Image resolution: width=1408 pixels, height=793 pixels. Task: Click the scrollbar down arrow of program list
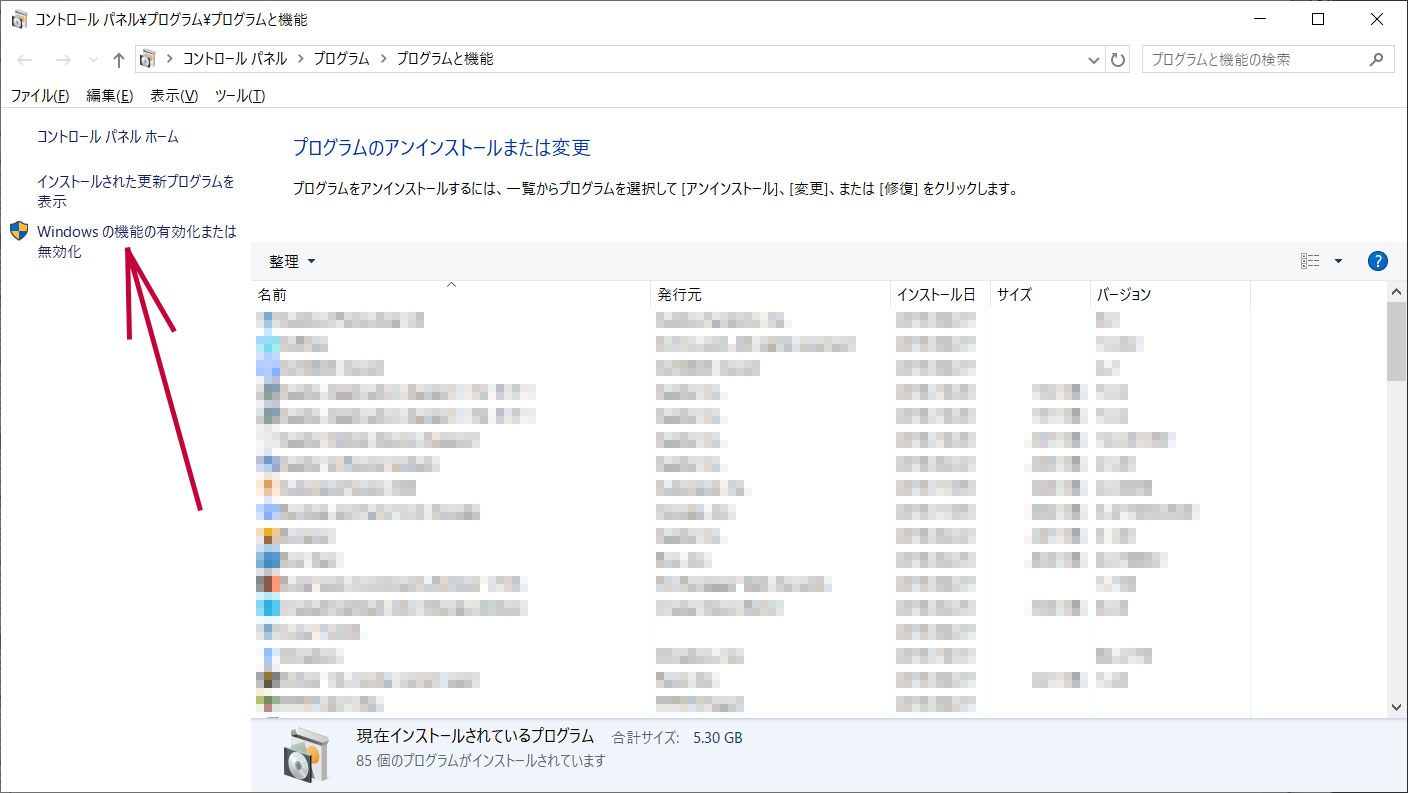tap(1397, 707)
